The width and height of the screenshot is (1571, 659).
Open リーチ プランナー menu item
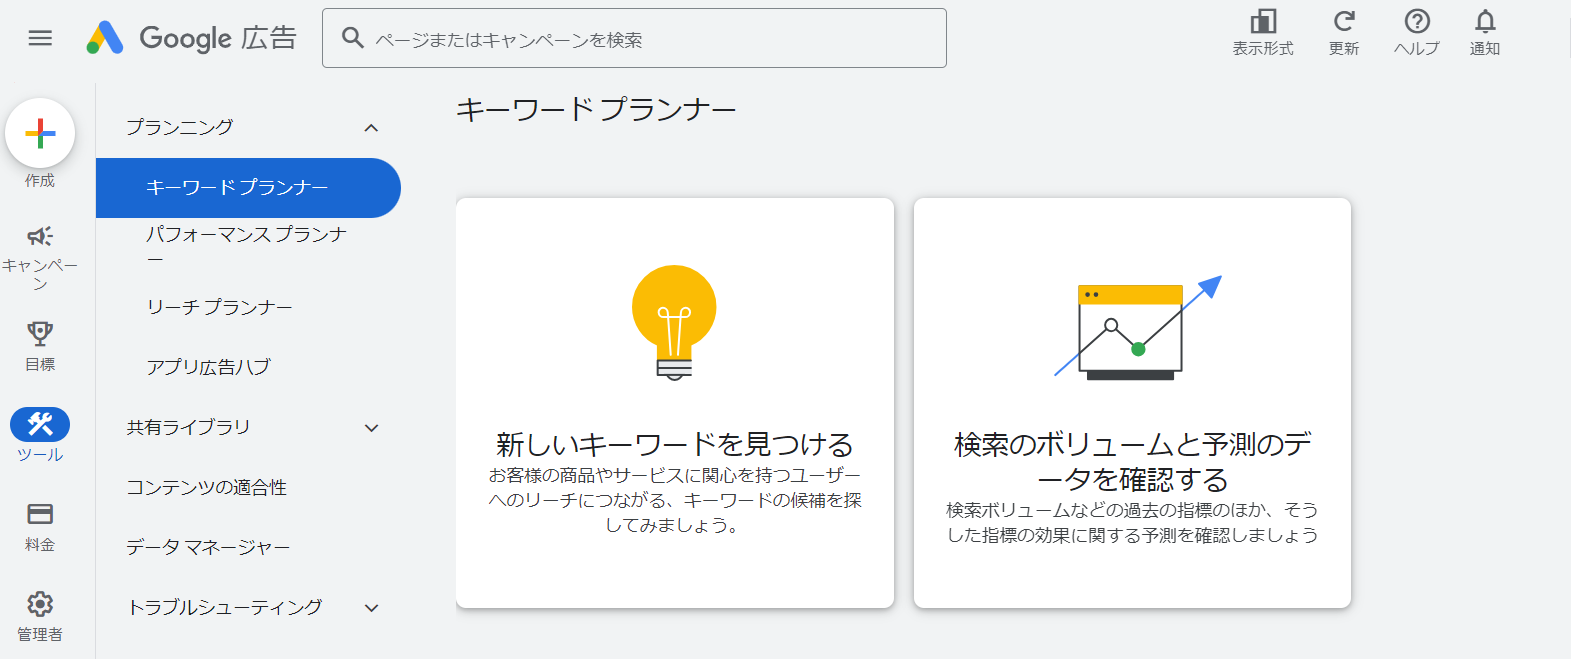click(x=248, y=307)
